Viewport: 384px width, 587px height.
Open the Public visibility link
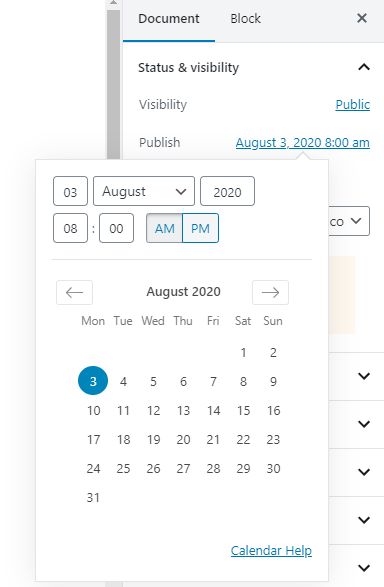point(353,104)
